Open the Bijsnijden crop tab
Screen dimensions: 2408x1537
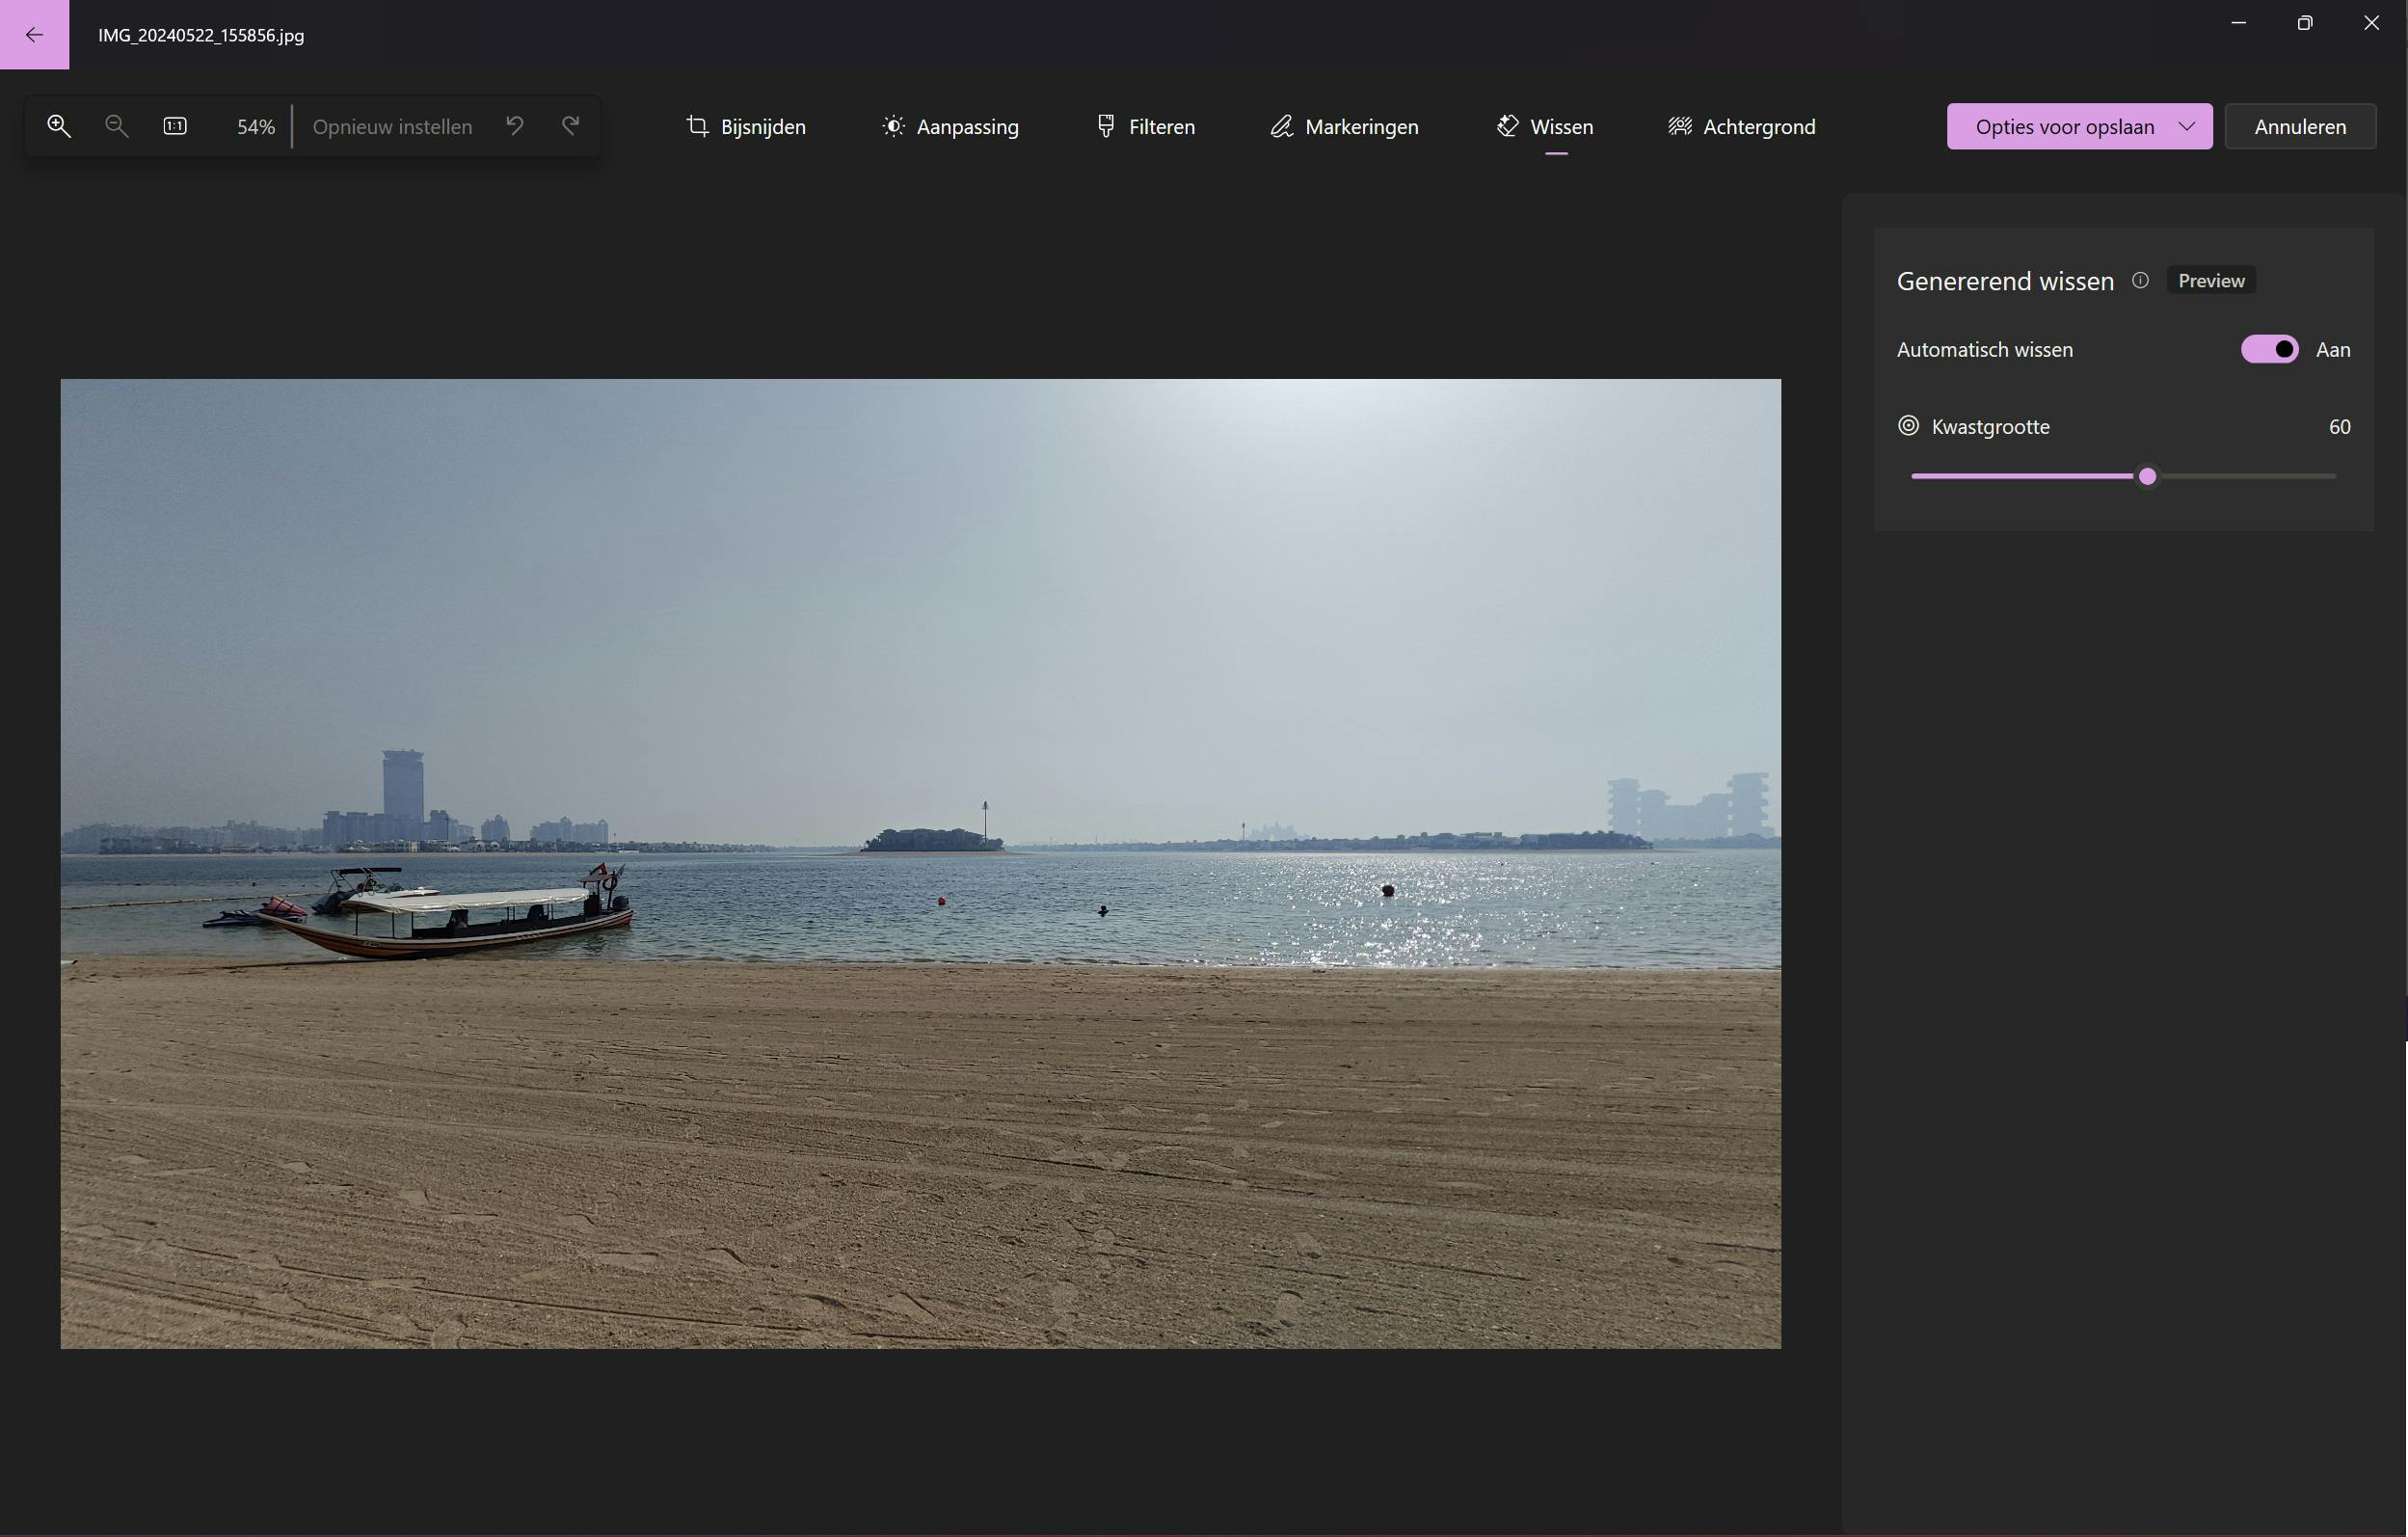coord(746,127)
